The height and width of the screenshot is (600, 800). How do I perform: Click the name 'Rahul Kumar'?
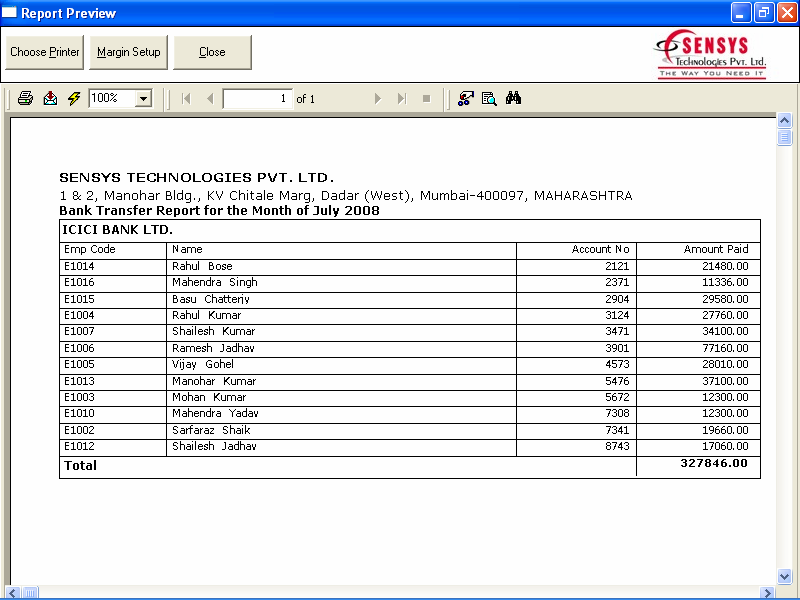point(207,315)
